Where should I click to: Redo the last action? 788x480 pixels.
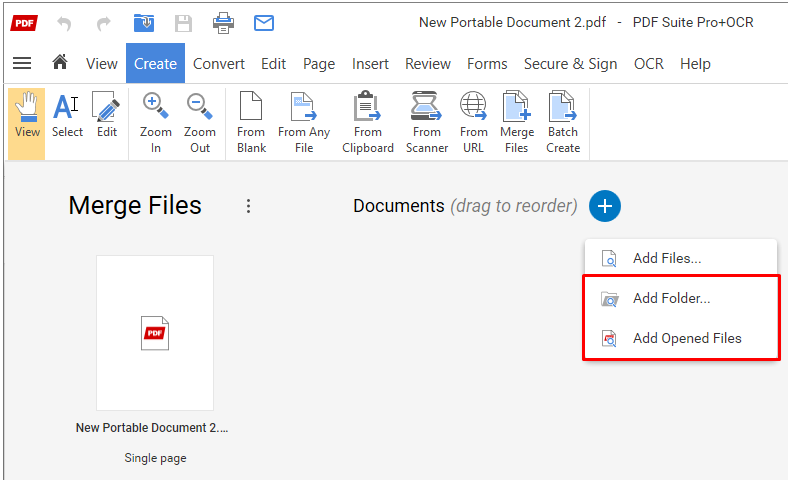click(x=104, y=23)
